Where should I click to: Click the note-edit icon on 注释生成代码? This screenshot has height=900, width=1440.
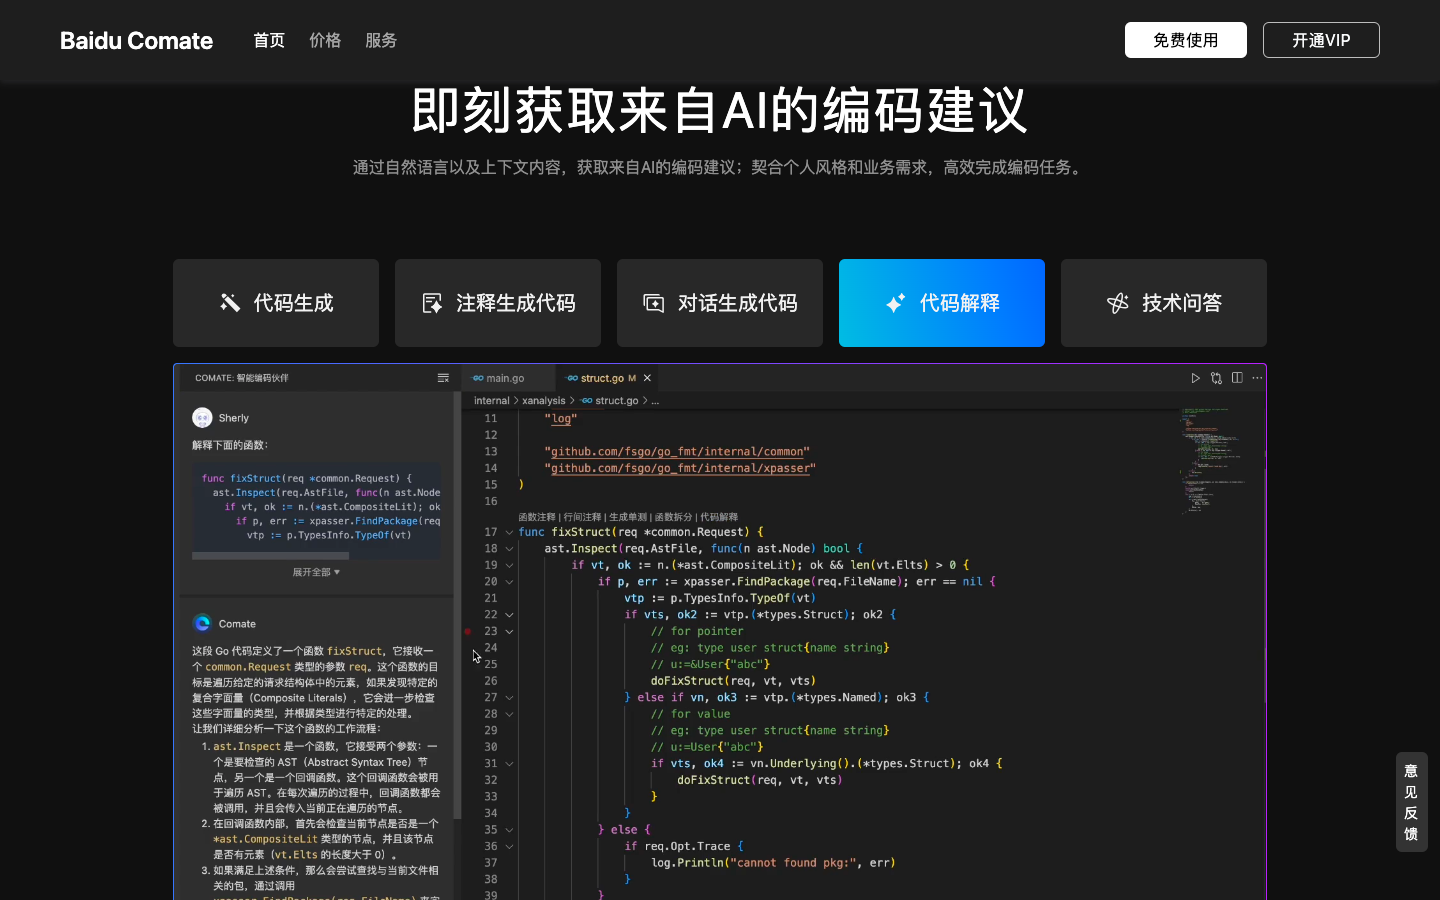point(432,303)
